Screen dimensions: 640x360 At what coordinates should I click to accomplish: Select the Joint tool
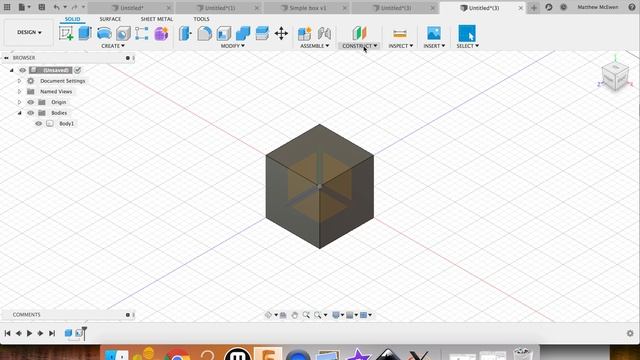pyautogui.click(x=324, y=33)
